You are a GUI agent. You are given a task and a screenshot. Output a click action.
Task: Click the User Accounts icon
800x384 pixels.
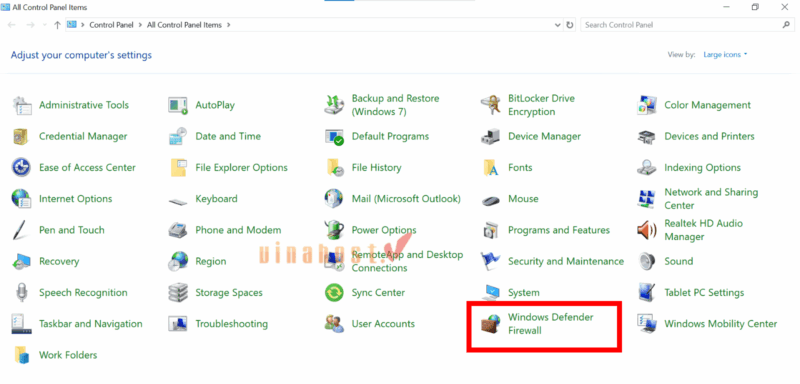click(334, 324)
